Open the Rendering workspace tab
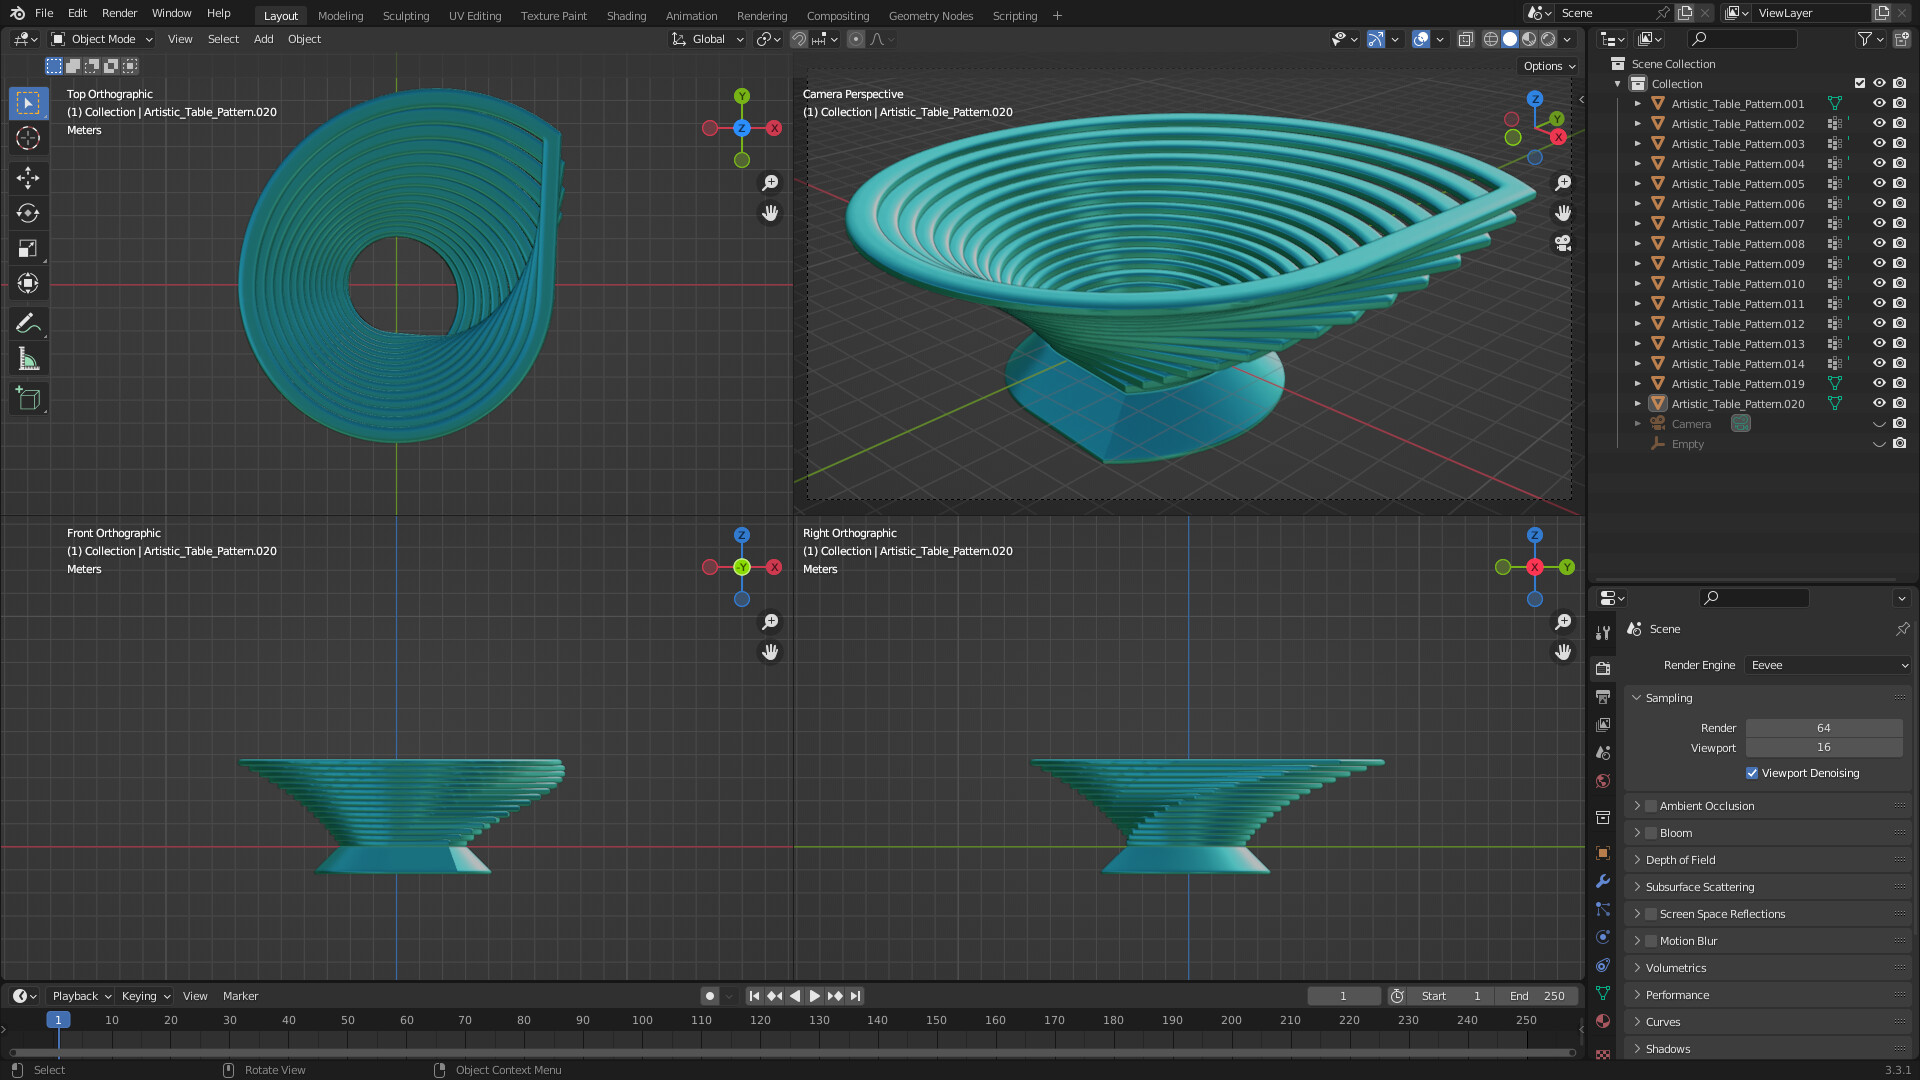Screen dimensions: 1920x1080 pyautogui.click(x=762, y=15)
